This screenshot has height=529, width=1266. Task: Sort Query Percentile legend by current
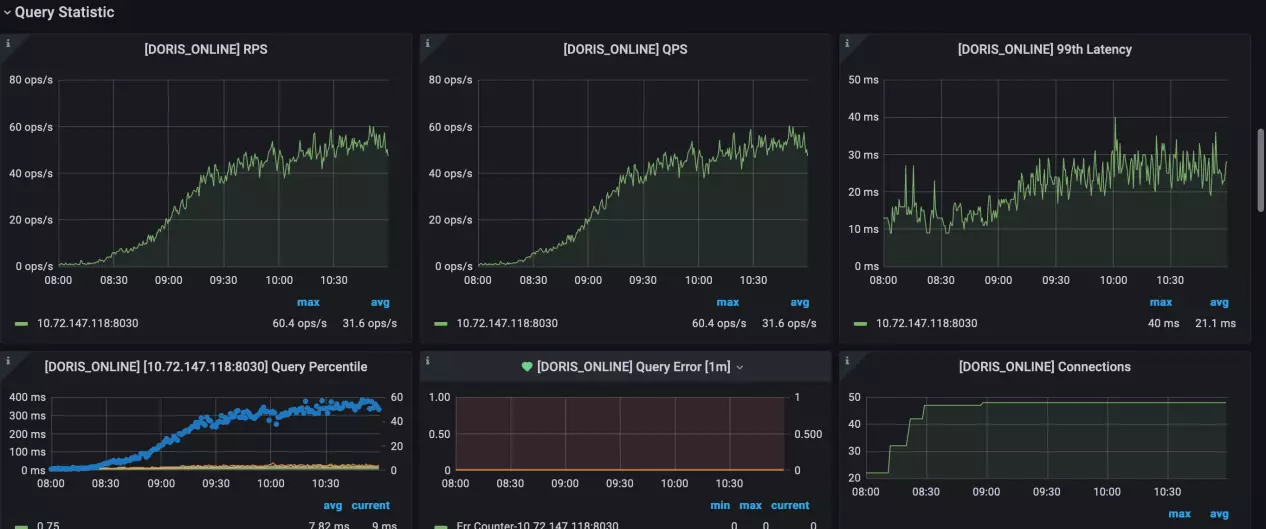(370, 505)
